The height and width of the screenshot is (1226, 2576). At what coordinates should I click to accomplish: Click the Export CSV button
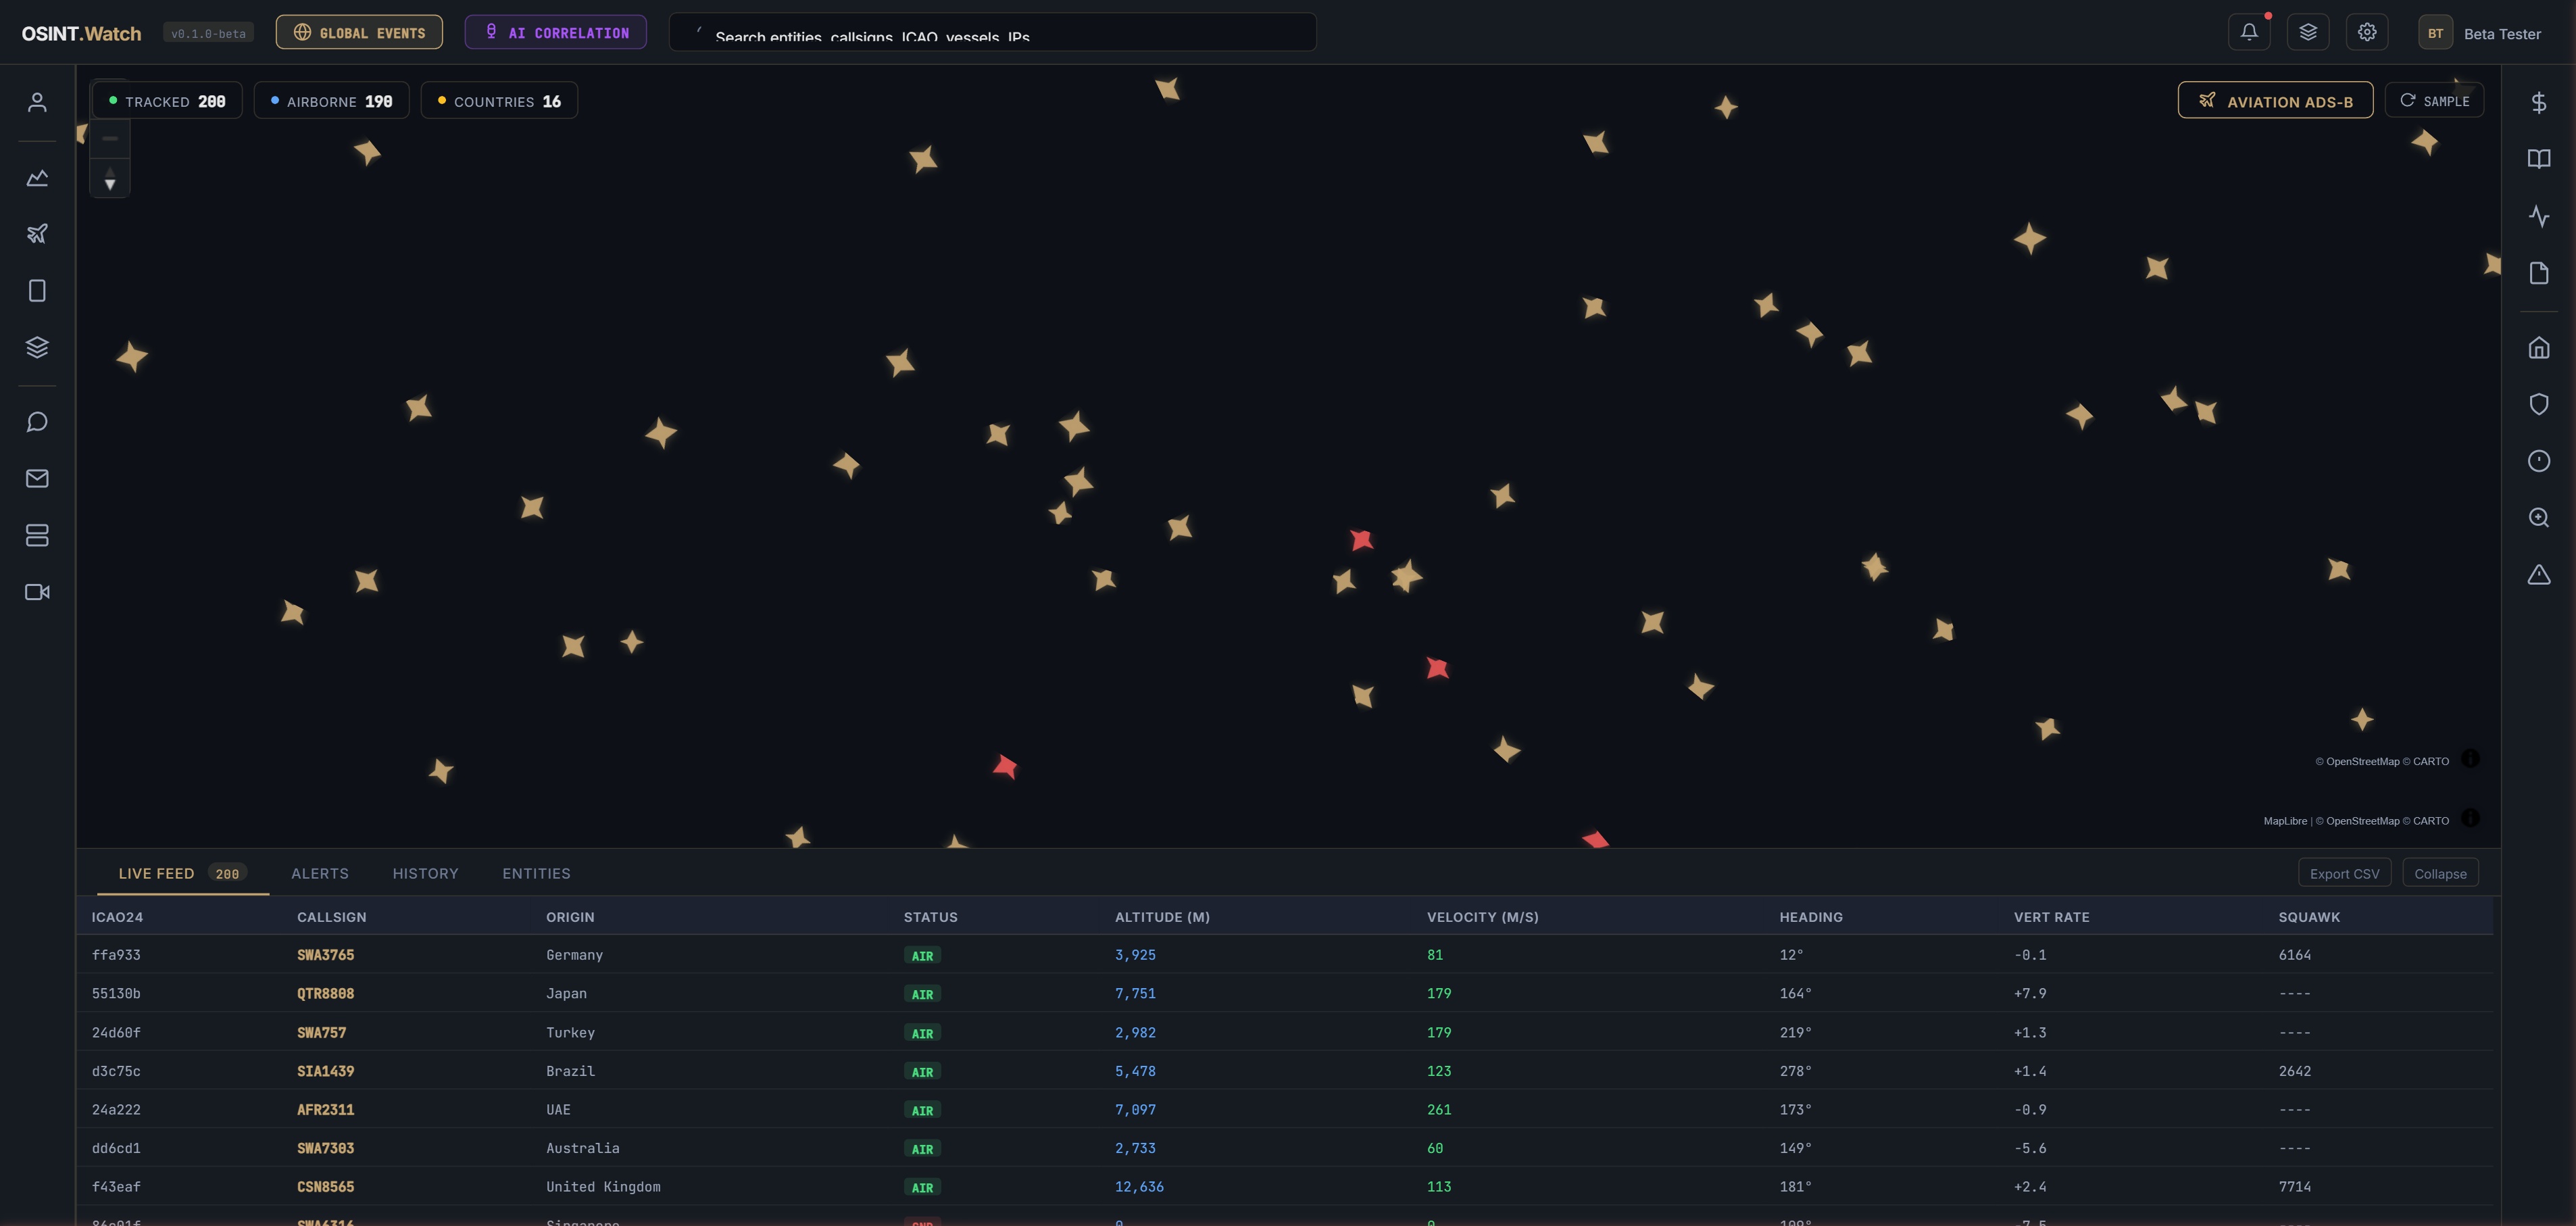click(x=2345, y=872)
